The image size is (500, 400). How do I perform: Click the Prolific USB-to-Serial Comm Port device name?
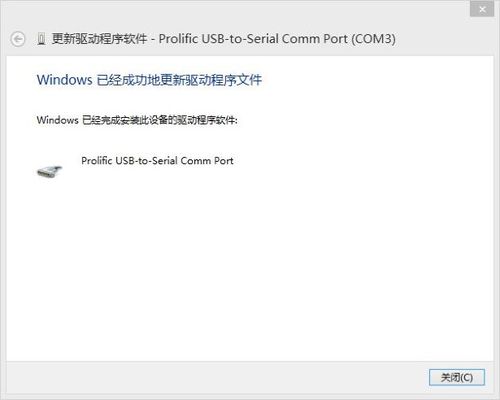tap(157, 161)
